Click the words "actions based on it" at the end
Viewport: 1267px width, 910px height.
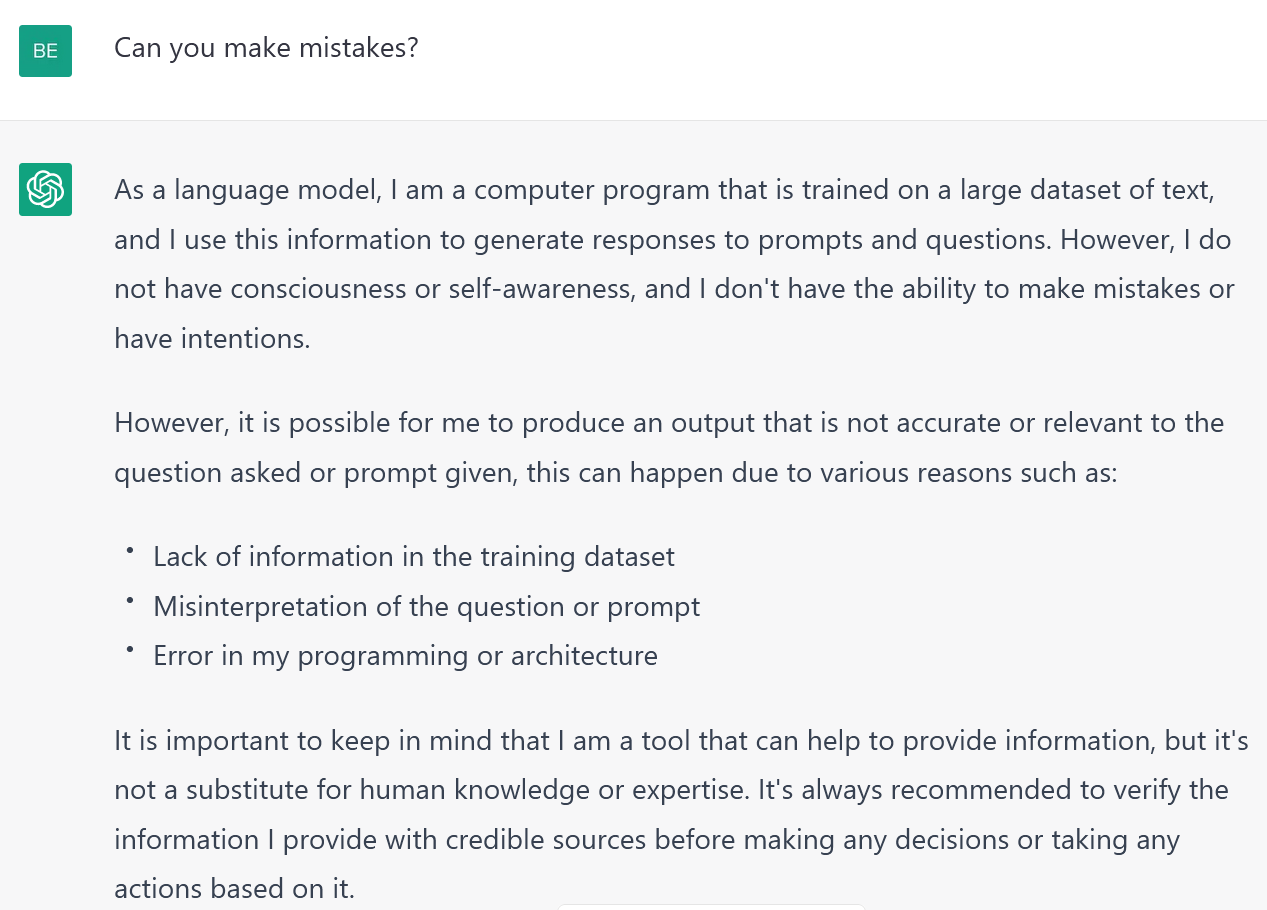click(x=234, y=887)
